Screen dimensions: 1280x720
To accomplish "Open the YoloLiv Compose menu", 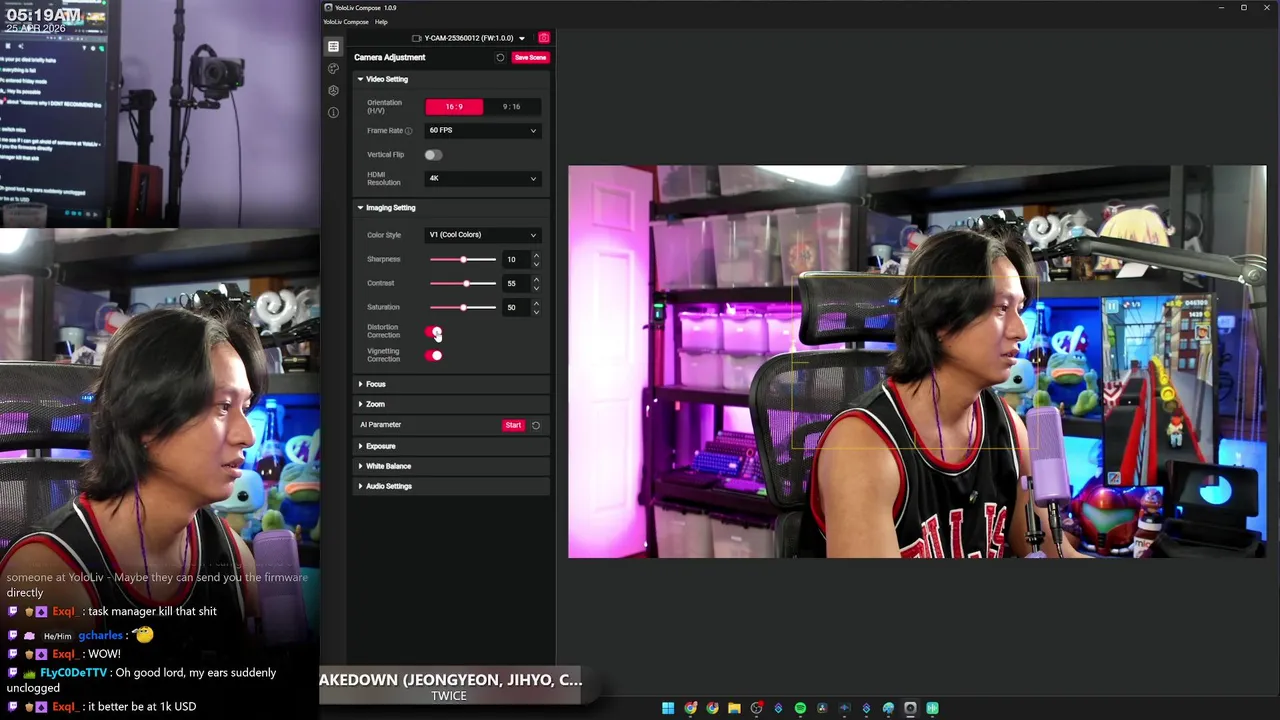I will [x=345, y=22].
